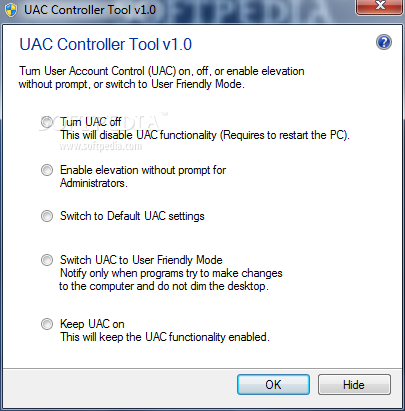
Task: Click the window title bar text
Action: click(90, 10)
